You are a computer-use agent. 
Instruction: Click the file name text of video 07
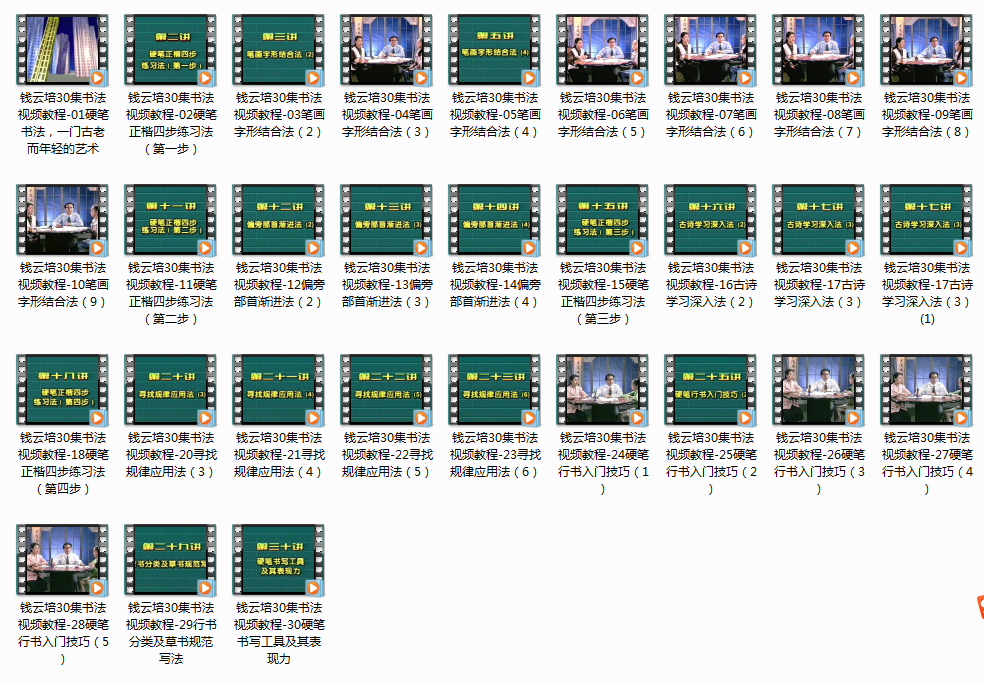coord(710,114)
